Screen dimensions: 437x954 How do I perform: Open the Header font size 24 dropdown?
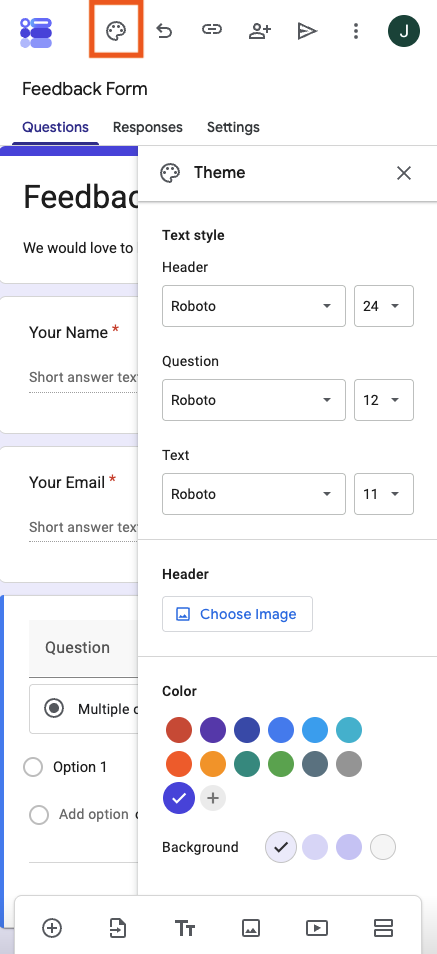(384, 306)
